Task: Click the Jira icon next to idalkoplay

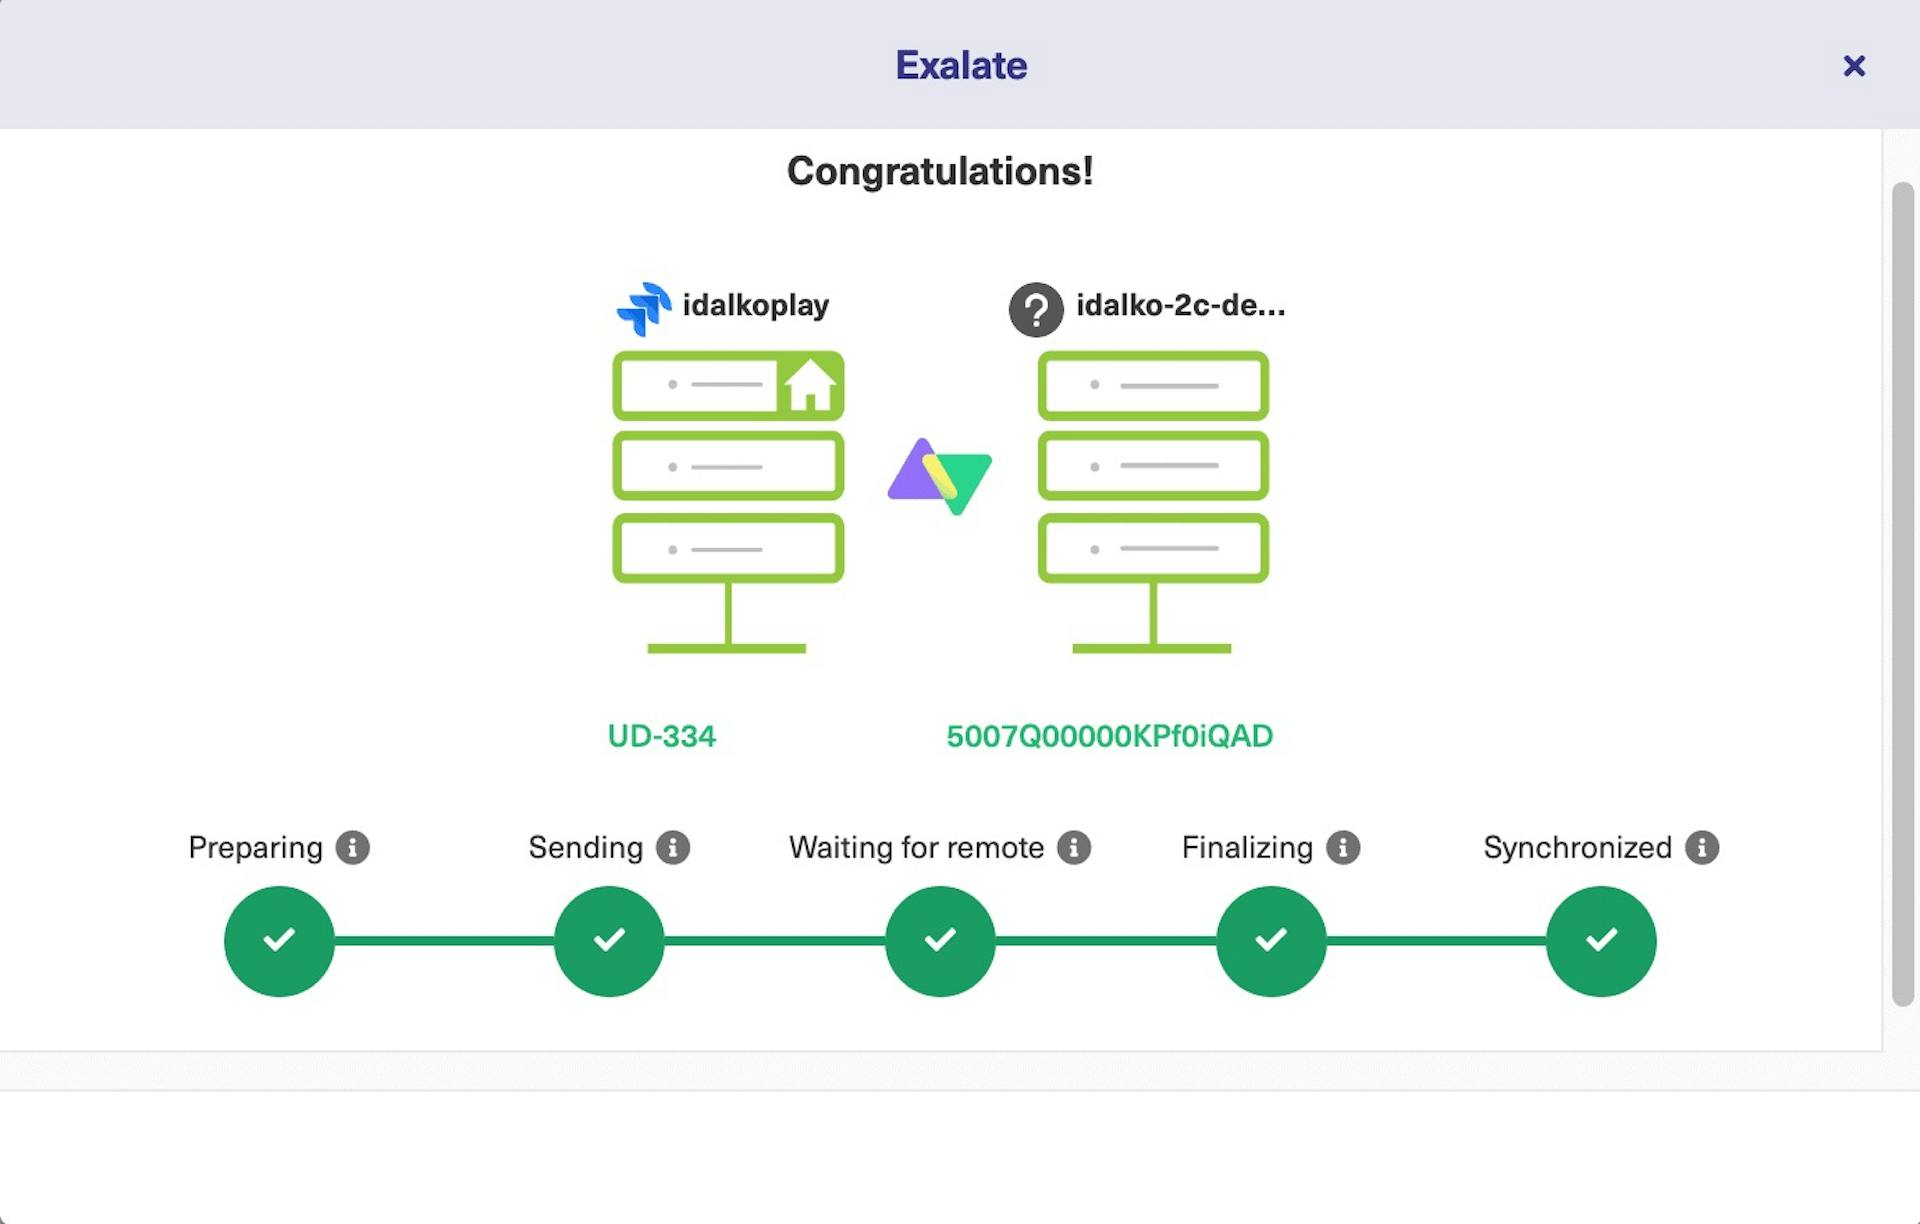Action: [x=644, y=306]
